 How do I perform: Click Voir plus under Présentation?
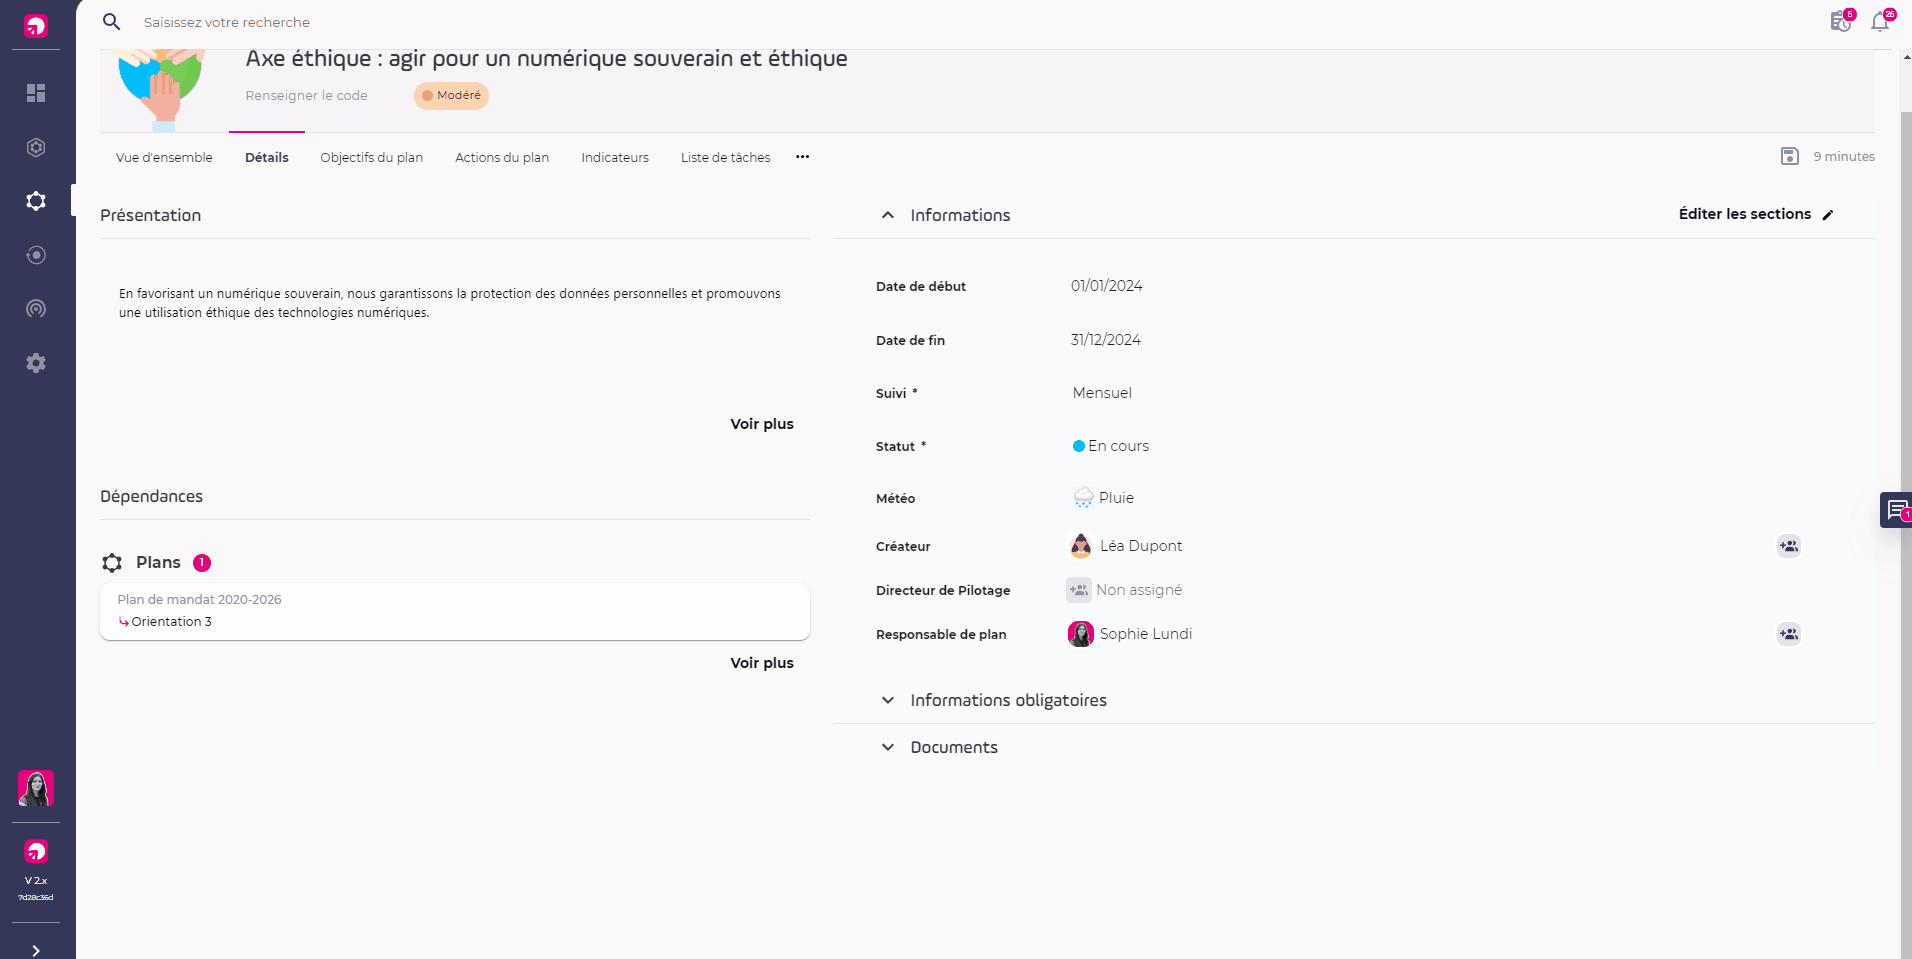pos(761,424)
